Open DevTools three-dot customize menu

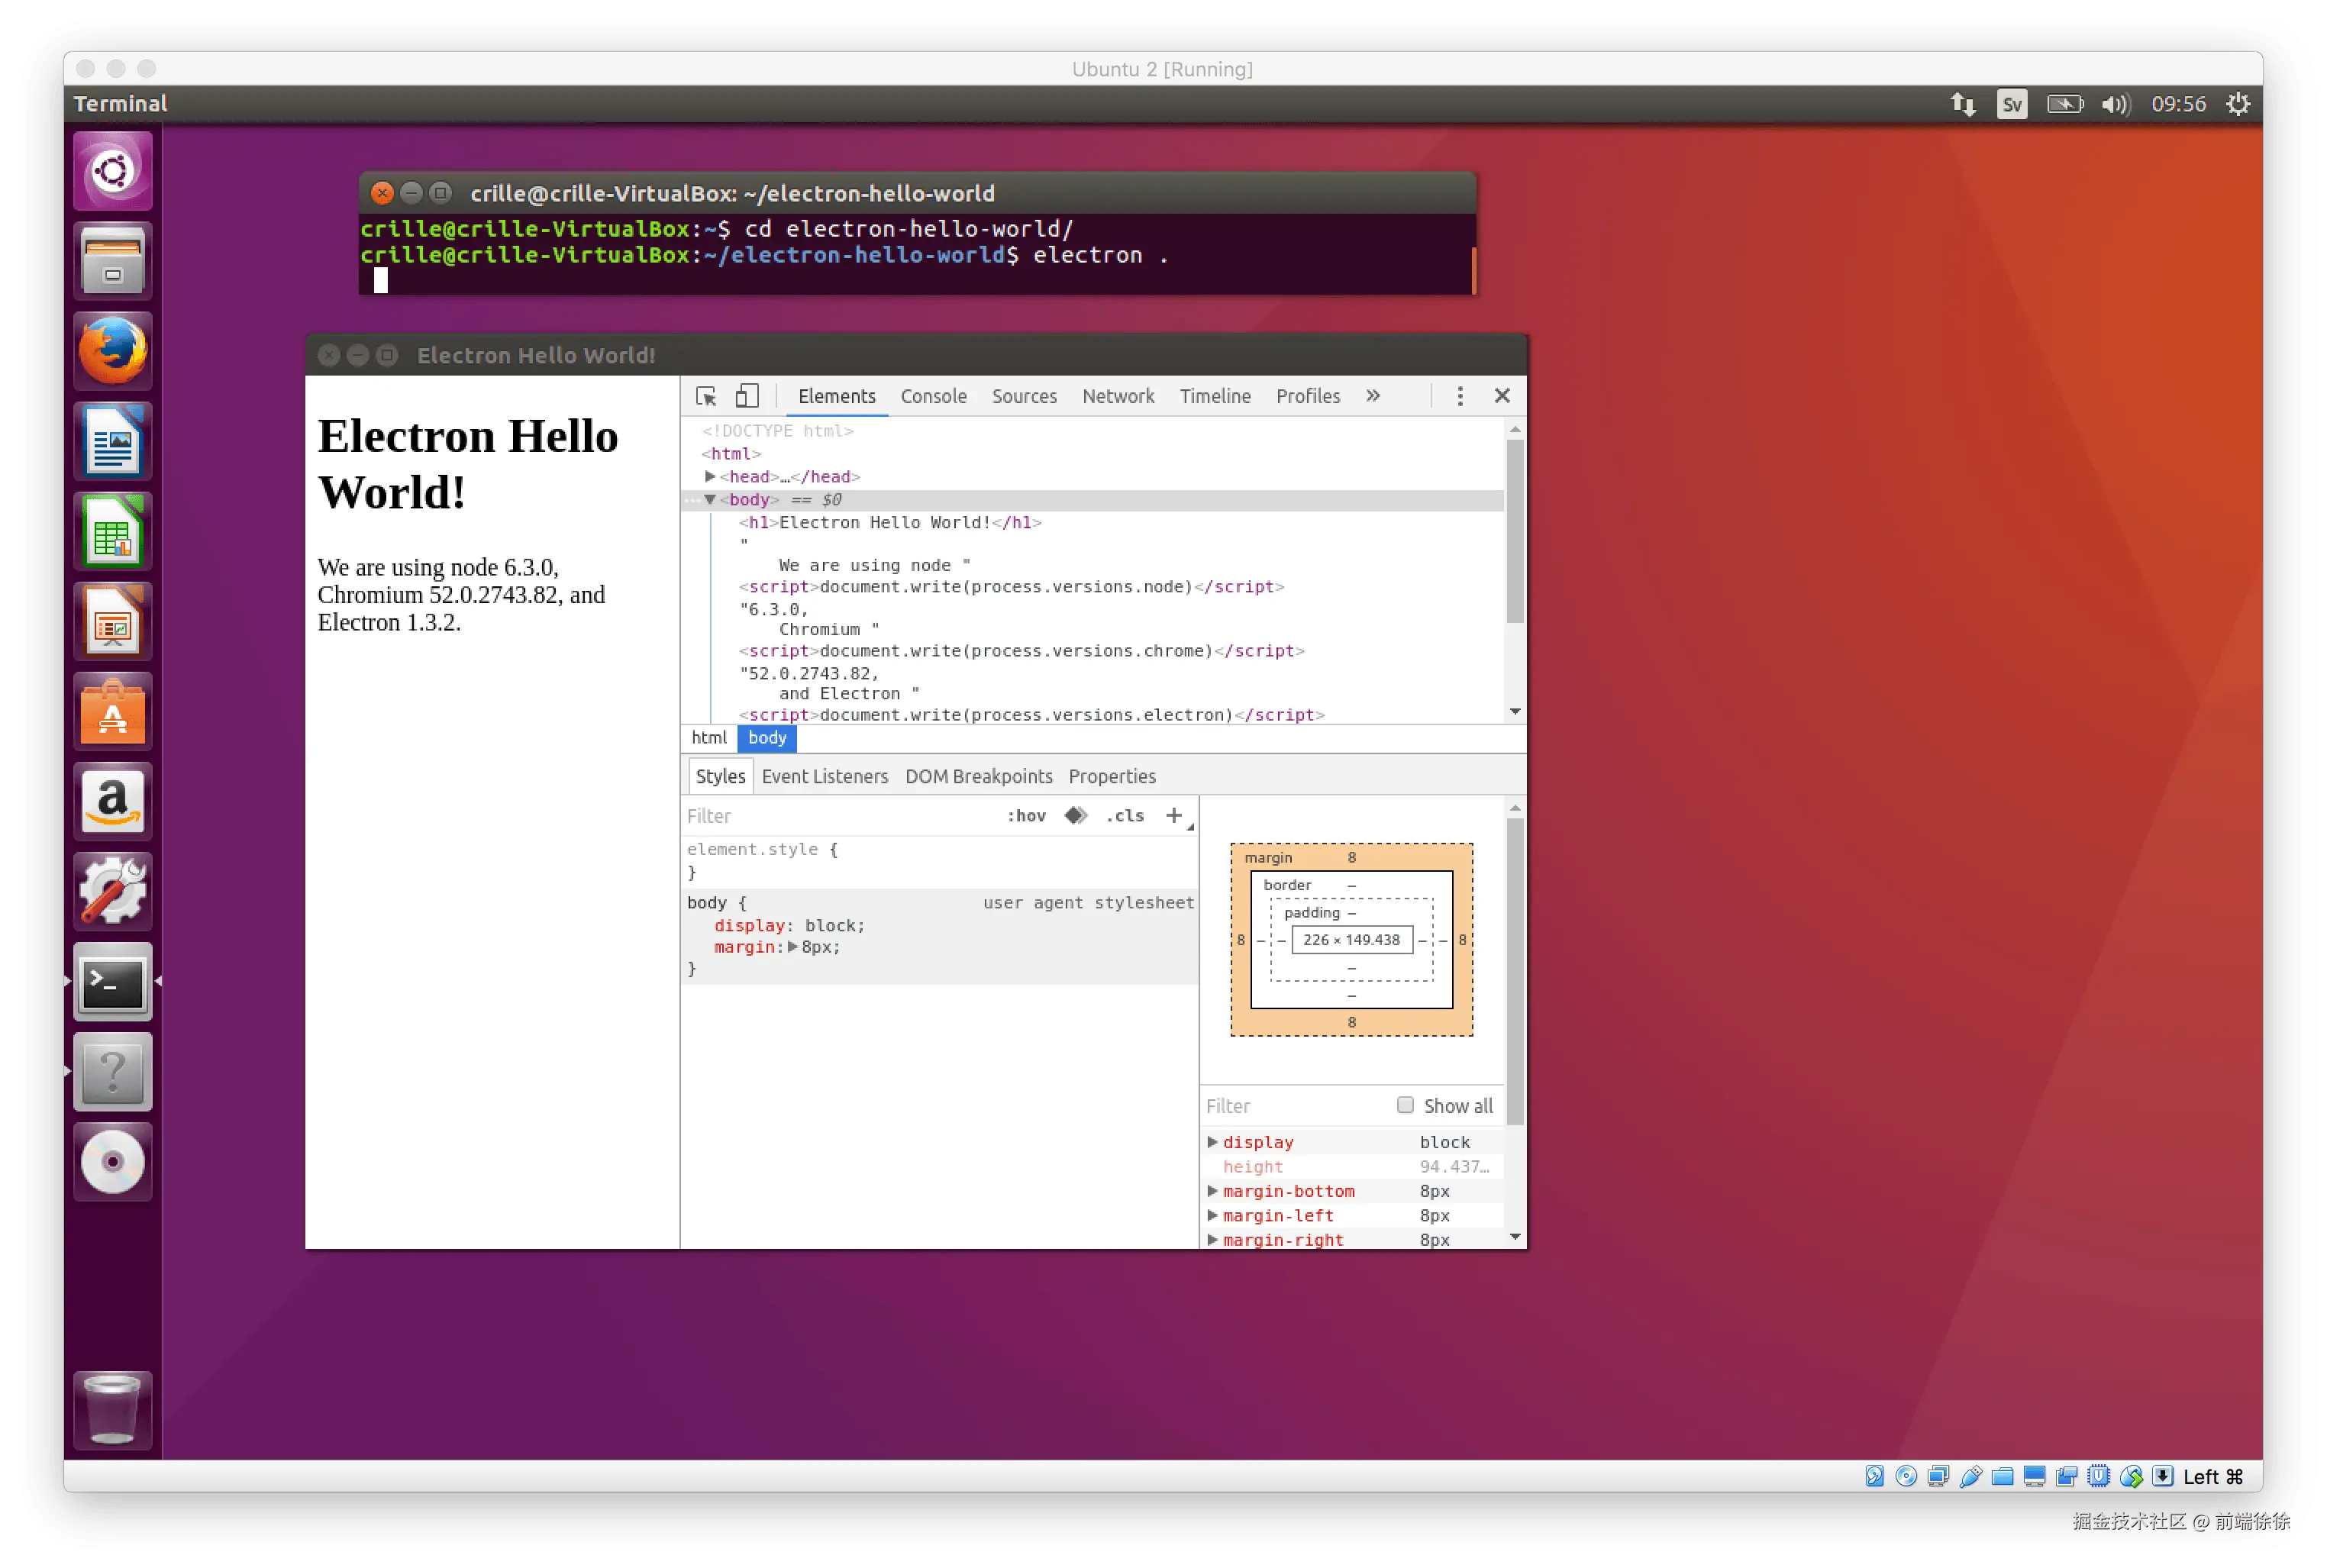[x=1459, y=396]
